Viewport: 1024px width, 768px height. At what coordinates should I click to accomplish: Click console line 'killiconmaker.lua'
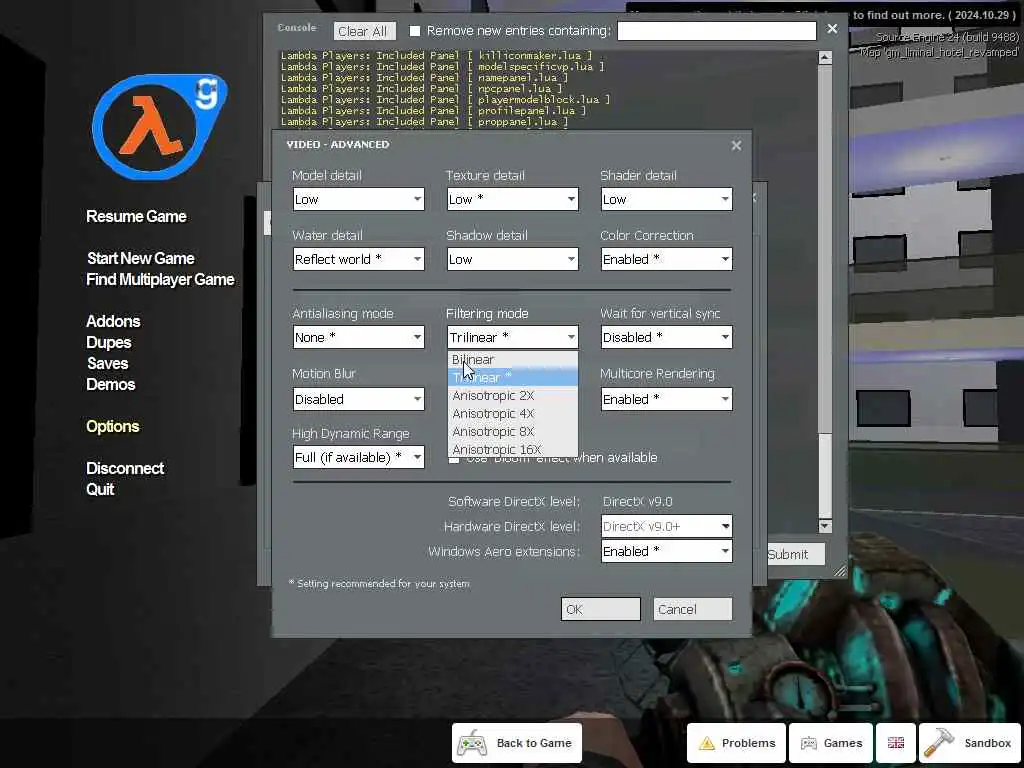tap(436, 56)
